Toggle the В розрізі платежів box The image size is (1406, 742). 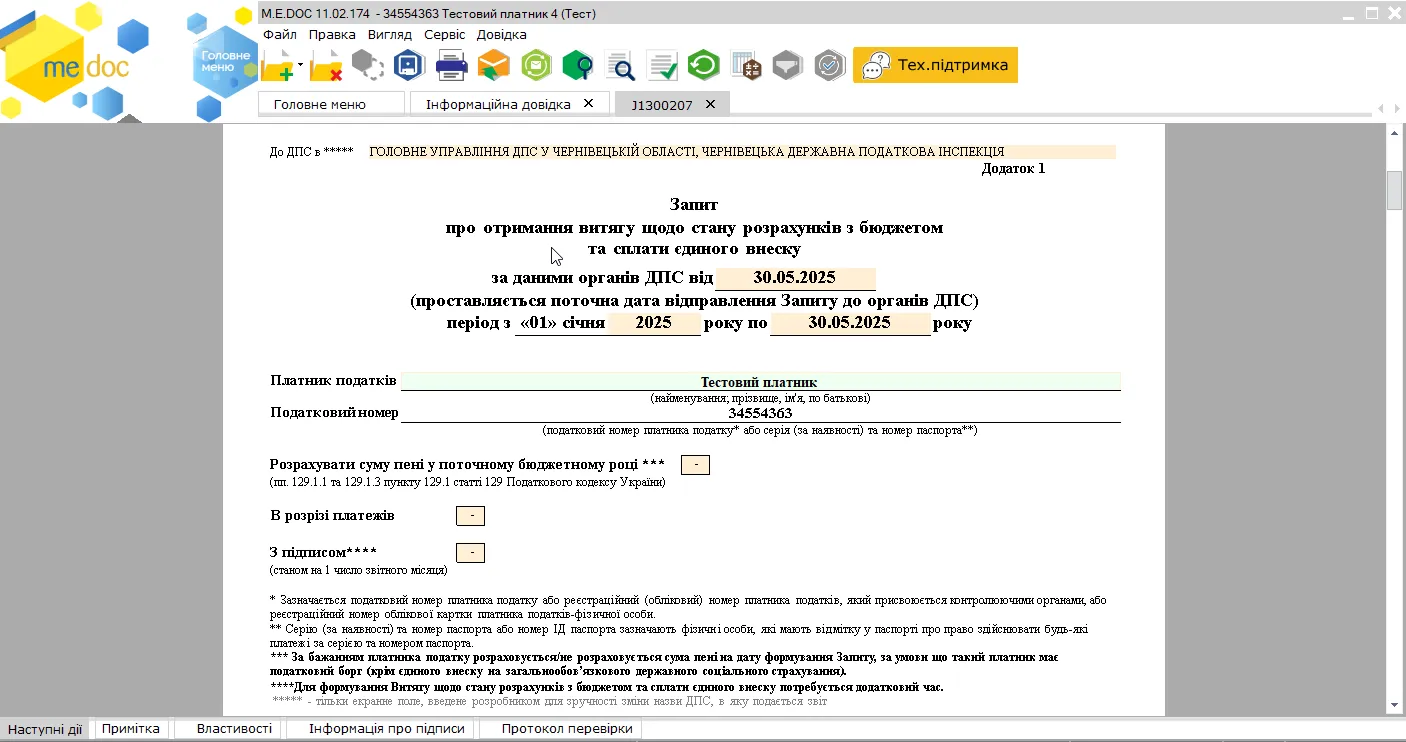[x=470, y=516]
